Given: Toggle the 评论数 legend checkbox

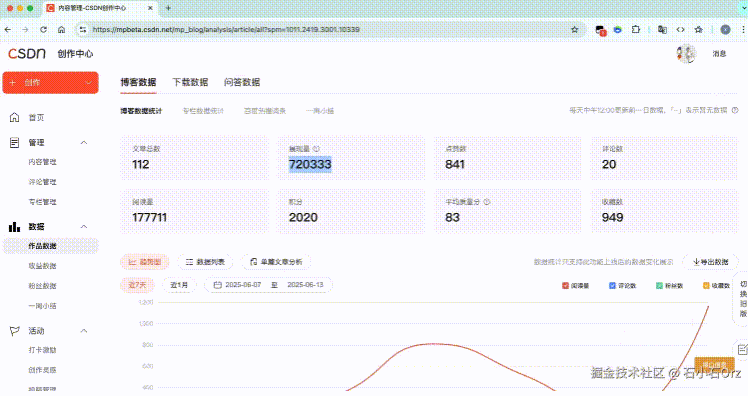Looking at the screenshot, I should pyautogui.click(x=612, y=285).
